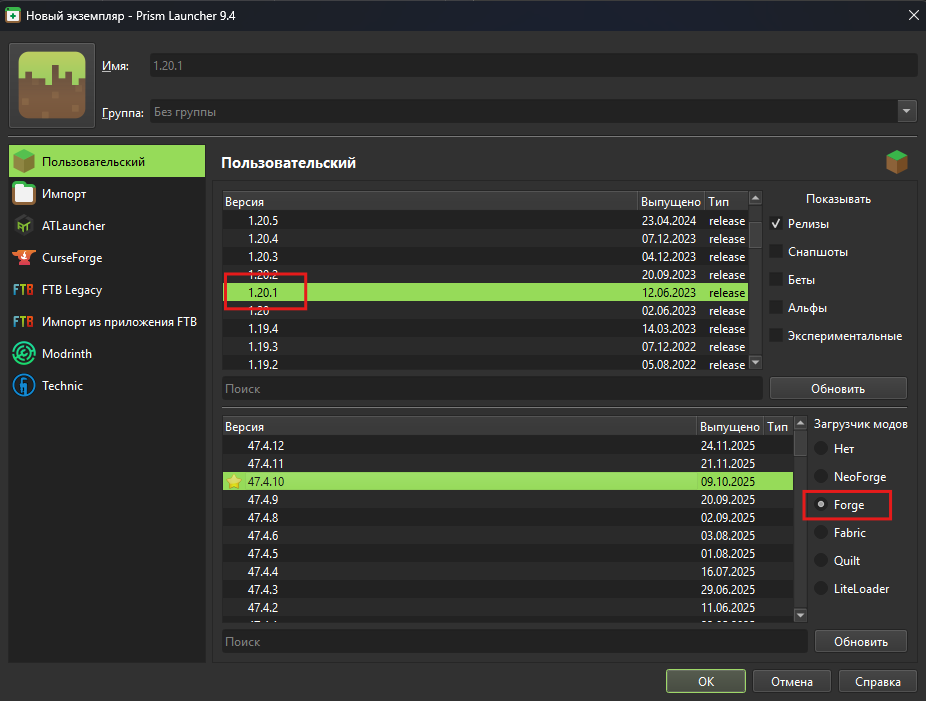
Task: Close the Новый экземпляр dialog
Action: 913,15
